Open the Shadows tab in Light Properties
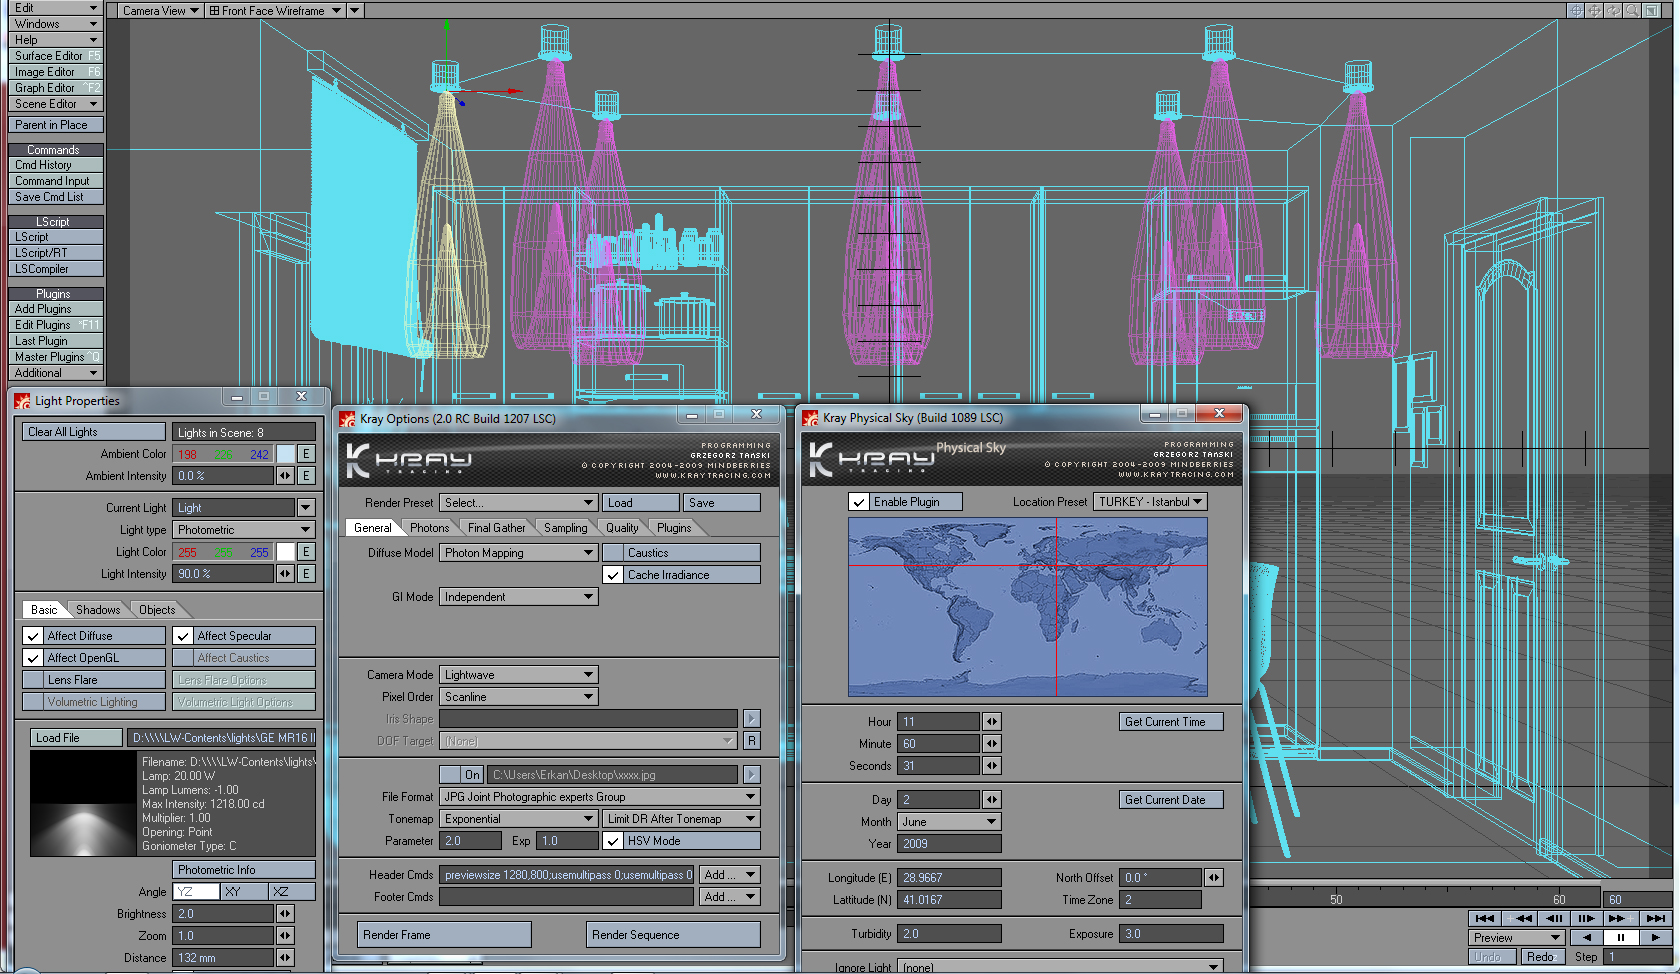1680x974 pixels. pos(98,610)
